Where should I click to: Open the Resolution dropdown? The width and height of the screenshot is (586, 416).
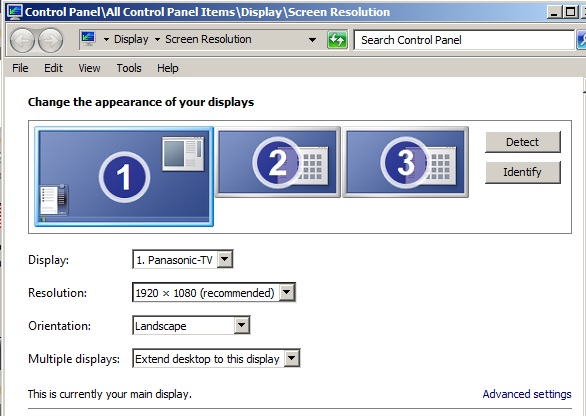(214, 292)
